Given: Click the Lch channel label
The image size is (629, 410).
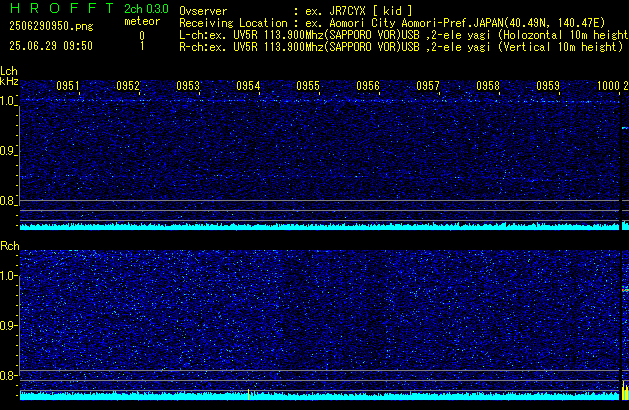Looking at the screenshot, I should pyautogui.click(x=9, y=71).
